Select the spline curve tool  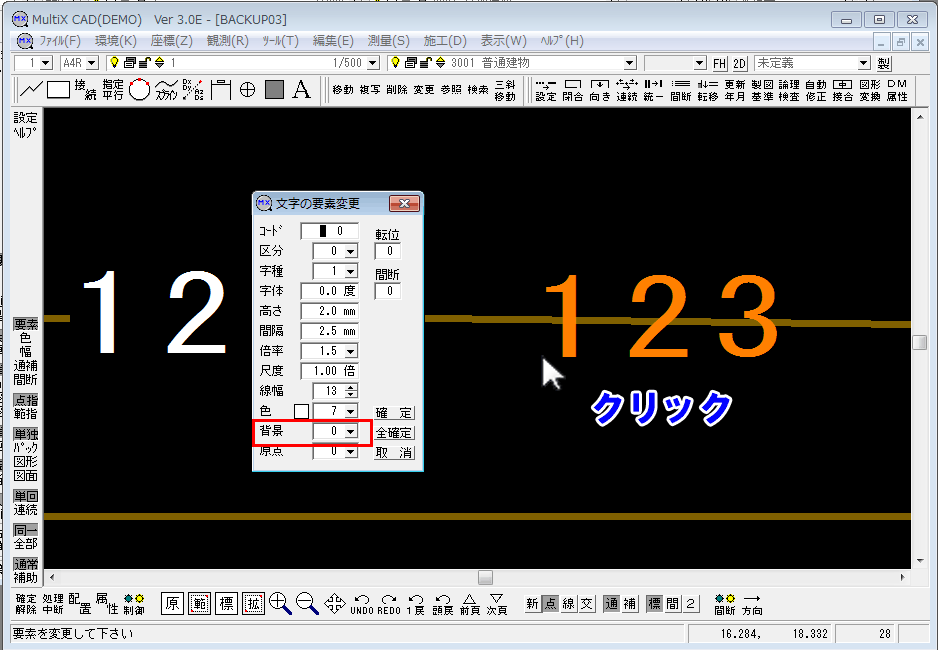(x=167, y=90)
